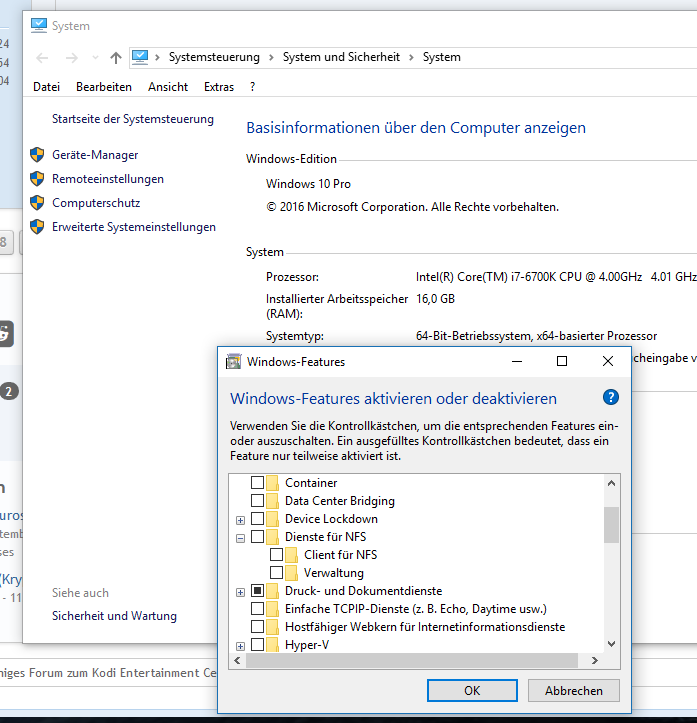Click Systemsteuerung breadcrumb in address bar
Image resolution: width=697 pixels, height=723 pixels.
(x=214, y=57)
